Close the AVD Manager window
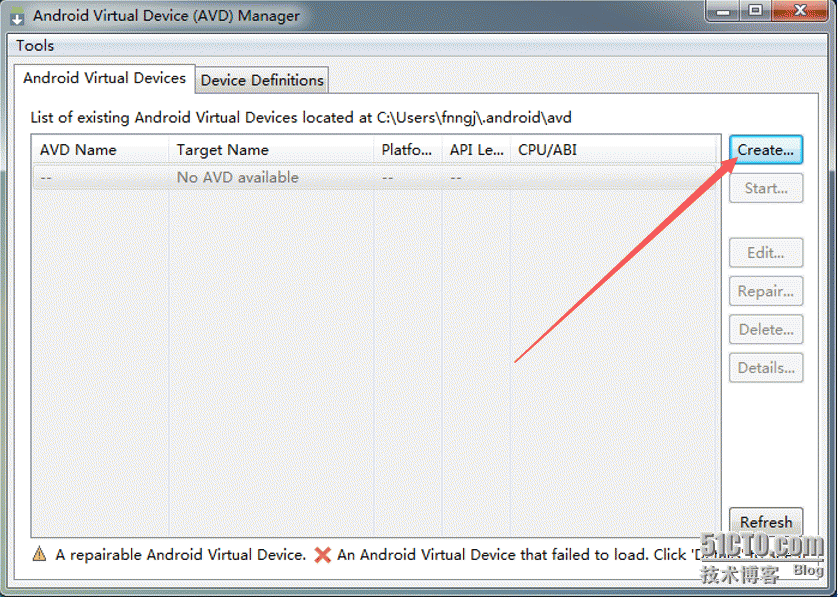 click(800, 11)
